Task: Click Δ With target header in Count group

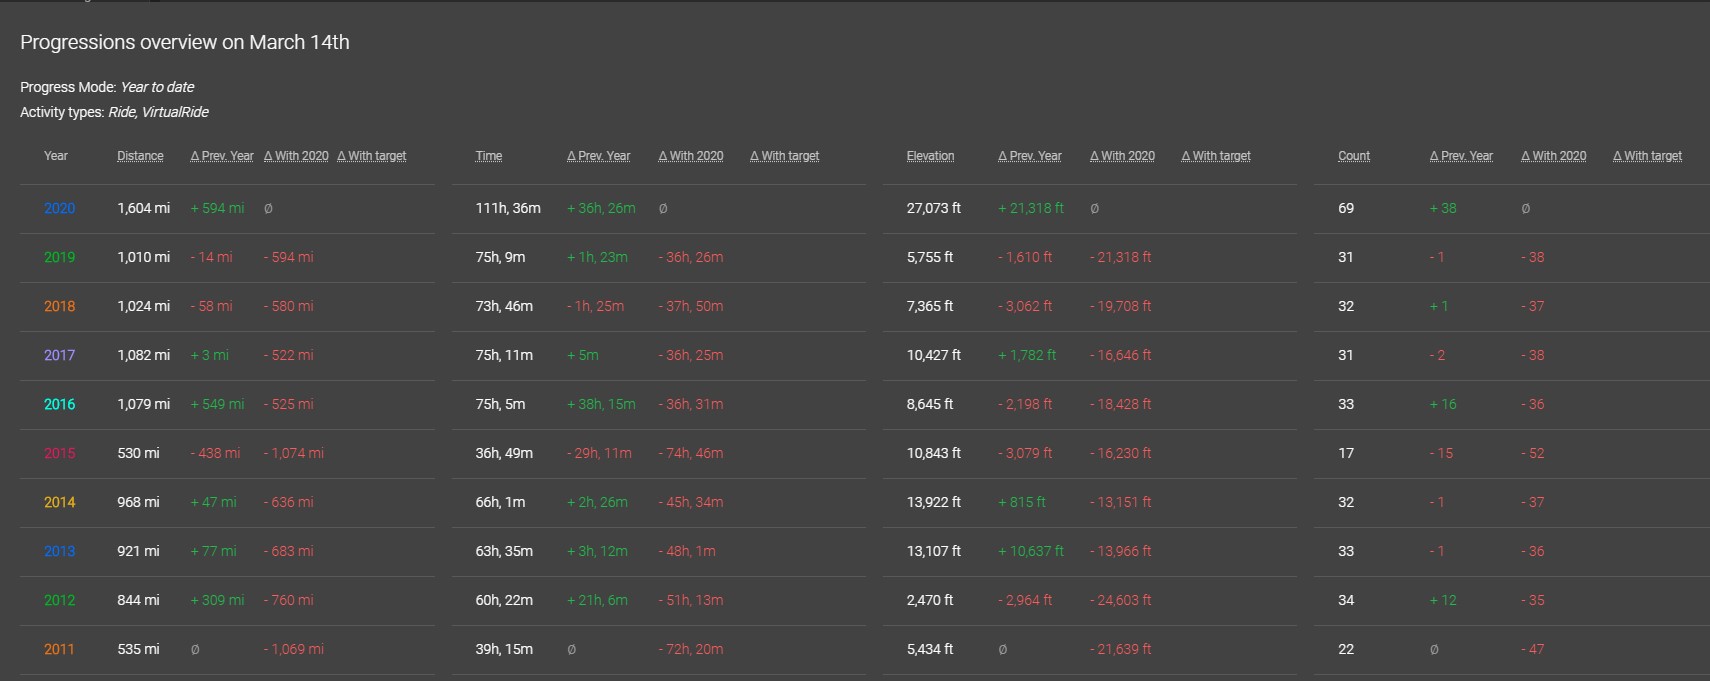Action: click(x=1648, y=156)
